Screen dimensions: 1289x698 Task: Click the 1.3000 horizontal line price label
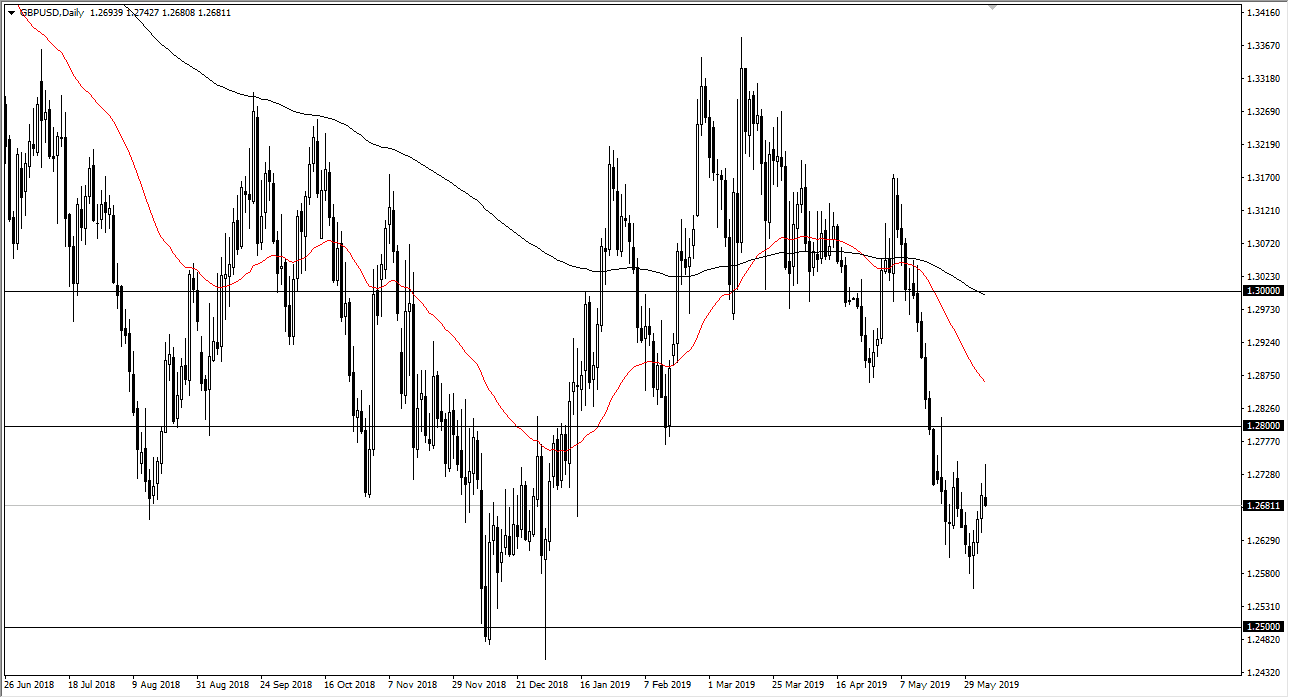pyautogui.click(x=1264, y=290)
